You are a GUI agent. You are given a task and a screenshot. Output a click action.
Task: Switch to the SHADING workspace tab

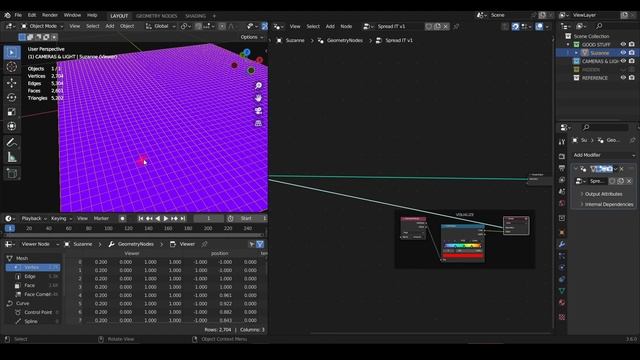tap(196, 16)
